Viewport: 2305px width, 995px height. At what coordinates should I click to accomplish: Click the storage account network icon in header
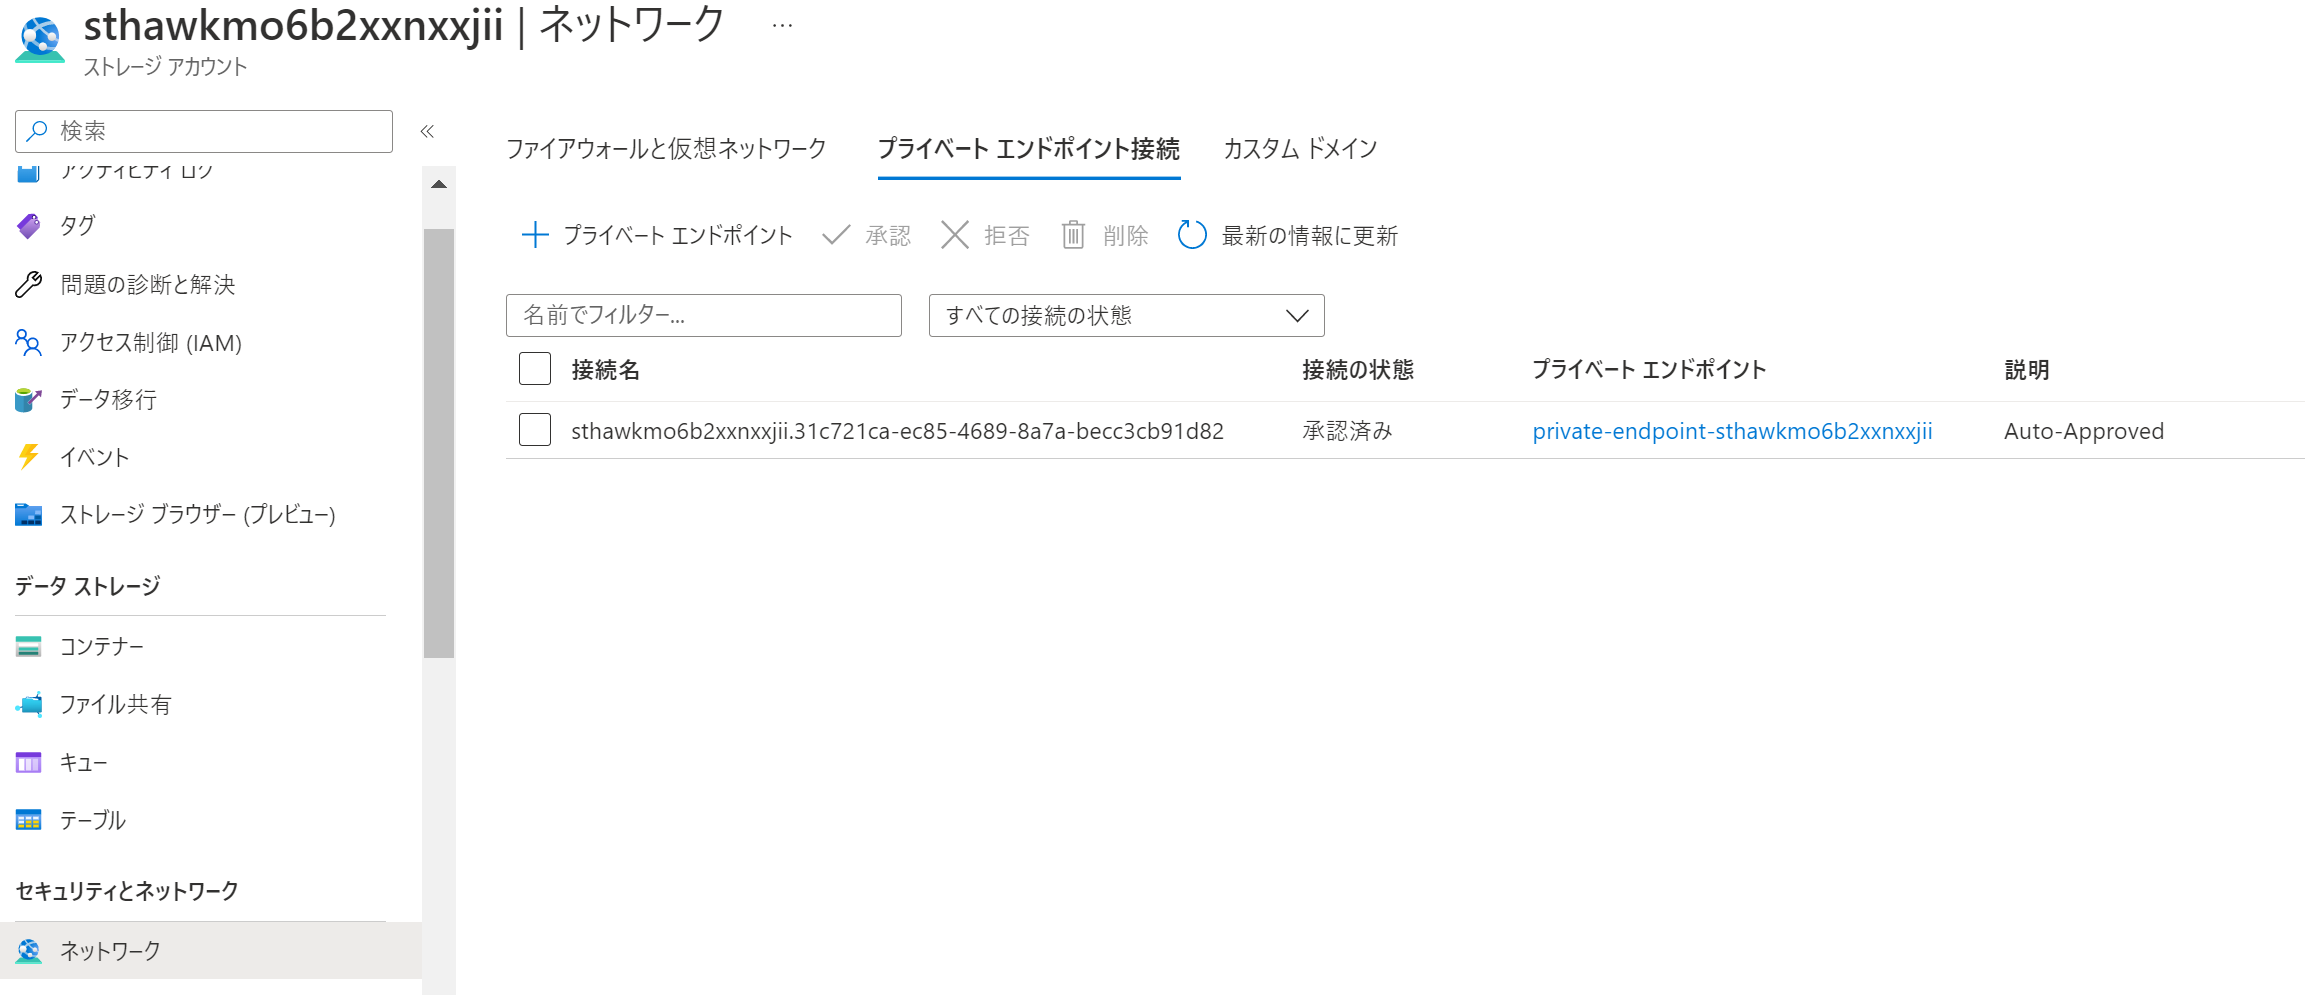click(x=41, y=40)
